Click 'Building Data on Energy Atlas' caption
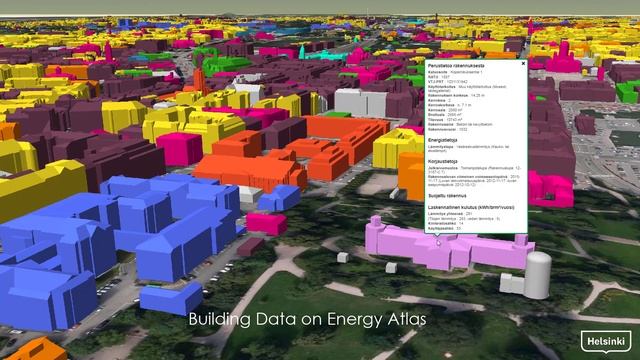640x360 pixels. click(307, 319)
